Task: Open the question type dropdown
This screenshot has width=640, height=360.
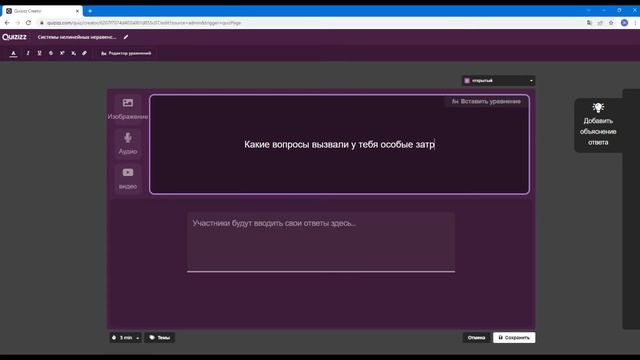Action: coord(498,81)
